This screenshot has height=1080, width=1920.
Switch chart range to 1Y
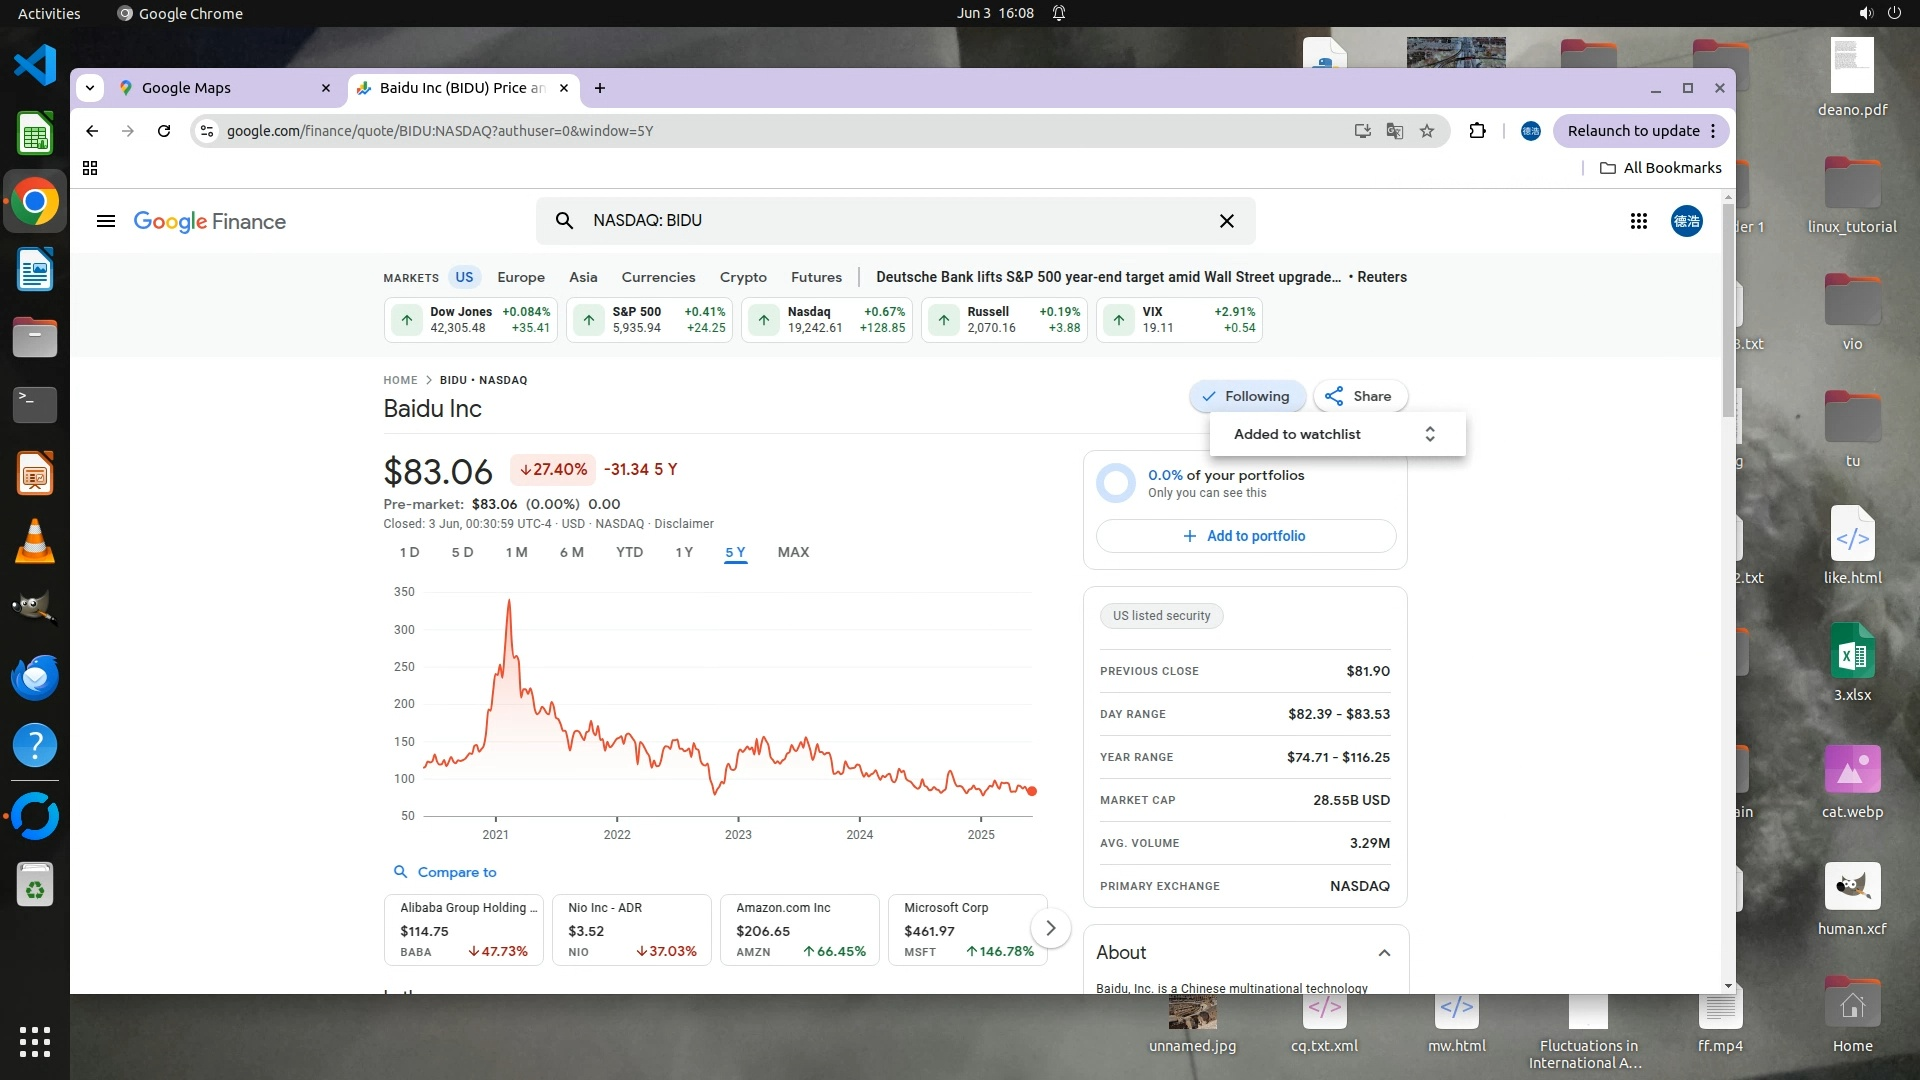pyautogui.click(x=684, y=552)
